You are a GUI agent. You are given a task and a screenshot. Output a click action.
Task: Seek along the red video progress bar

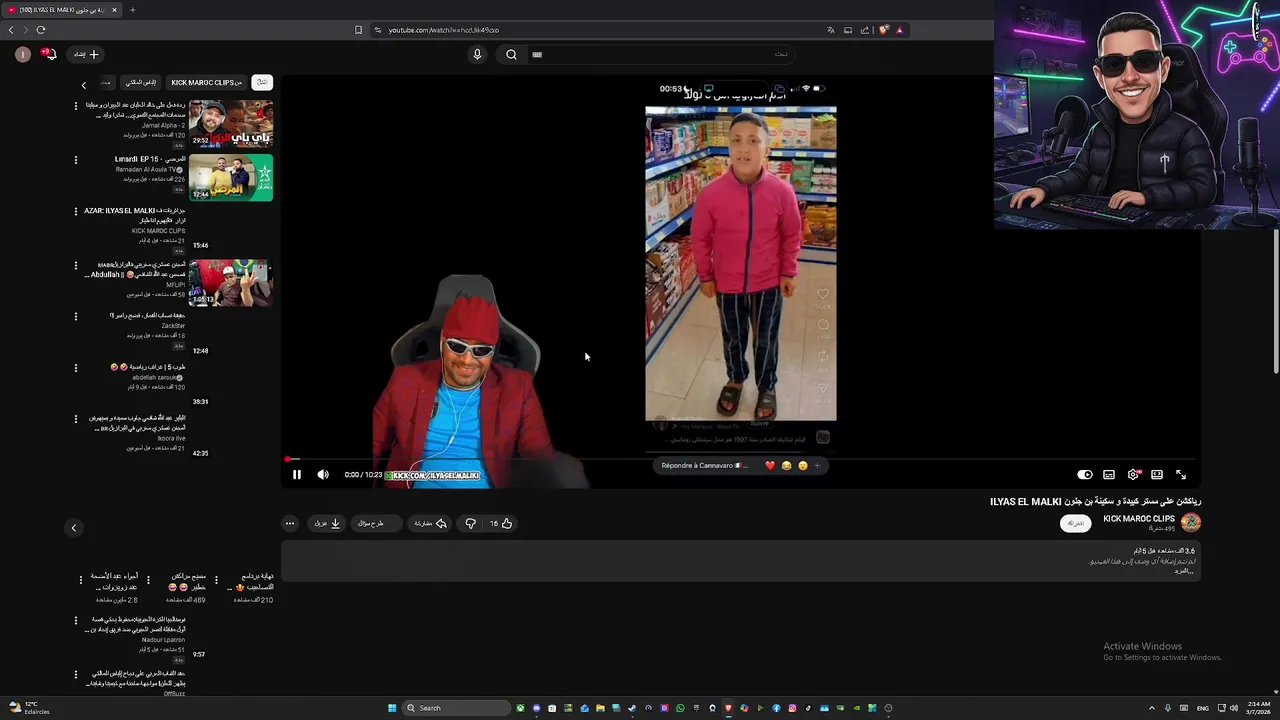point(740,460)
